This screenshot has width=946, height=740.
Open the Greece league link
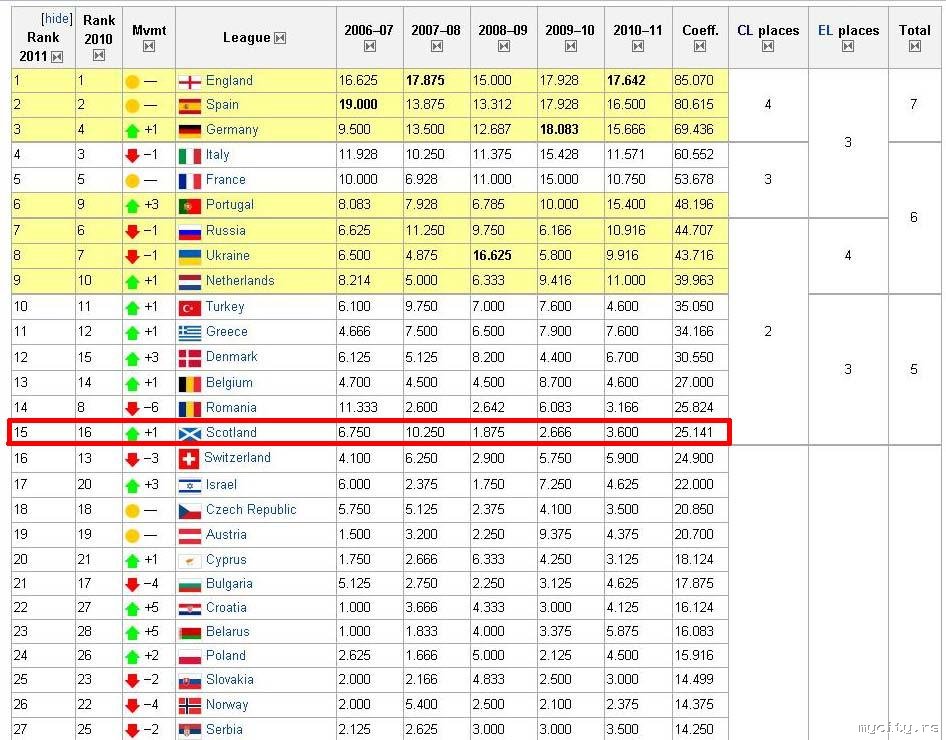click(x=226, y=332)
